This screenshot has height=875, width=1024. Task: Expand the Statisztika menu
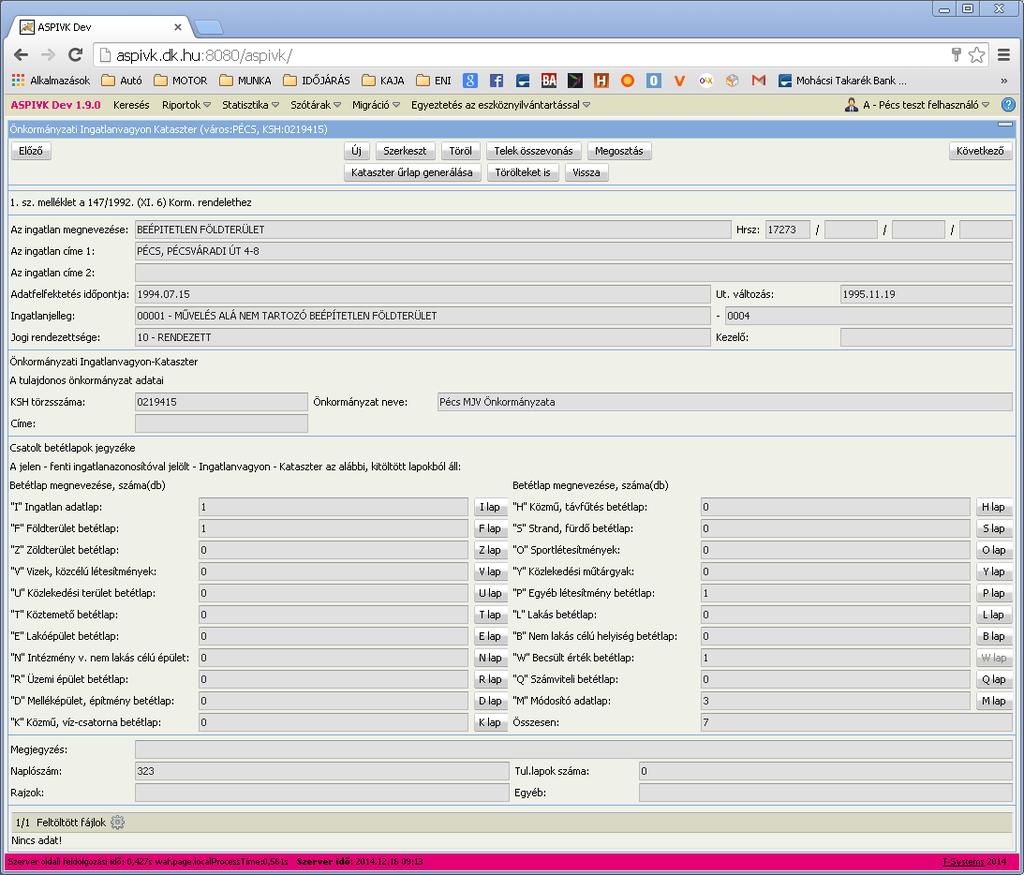point(250,104)
